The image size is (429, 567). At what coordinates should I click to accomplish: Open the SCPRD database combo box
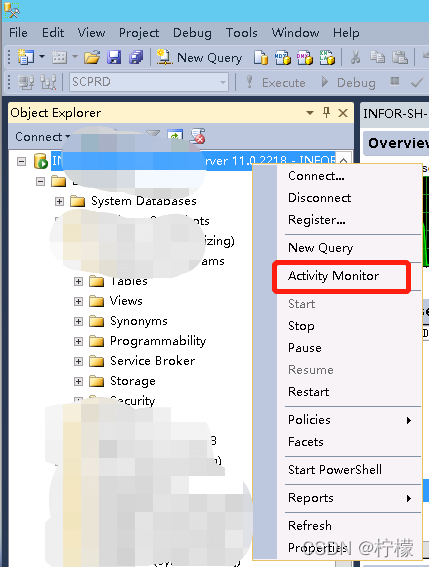click(x=149, y=82)
